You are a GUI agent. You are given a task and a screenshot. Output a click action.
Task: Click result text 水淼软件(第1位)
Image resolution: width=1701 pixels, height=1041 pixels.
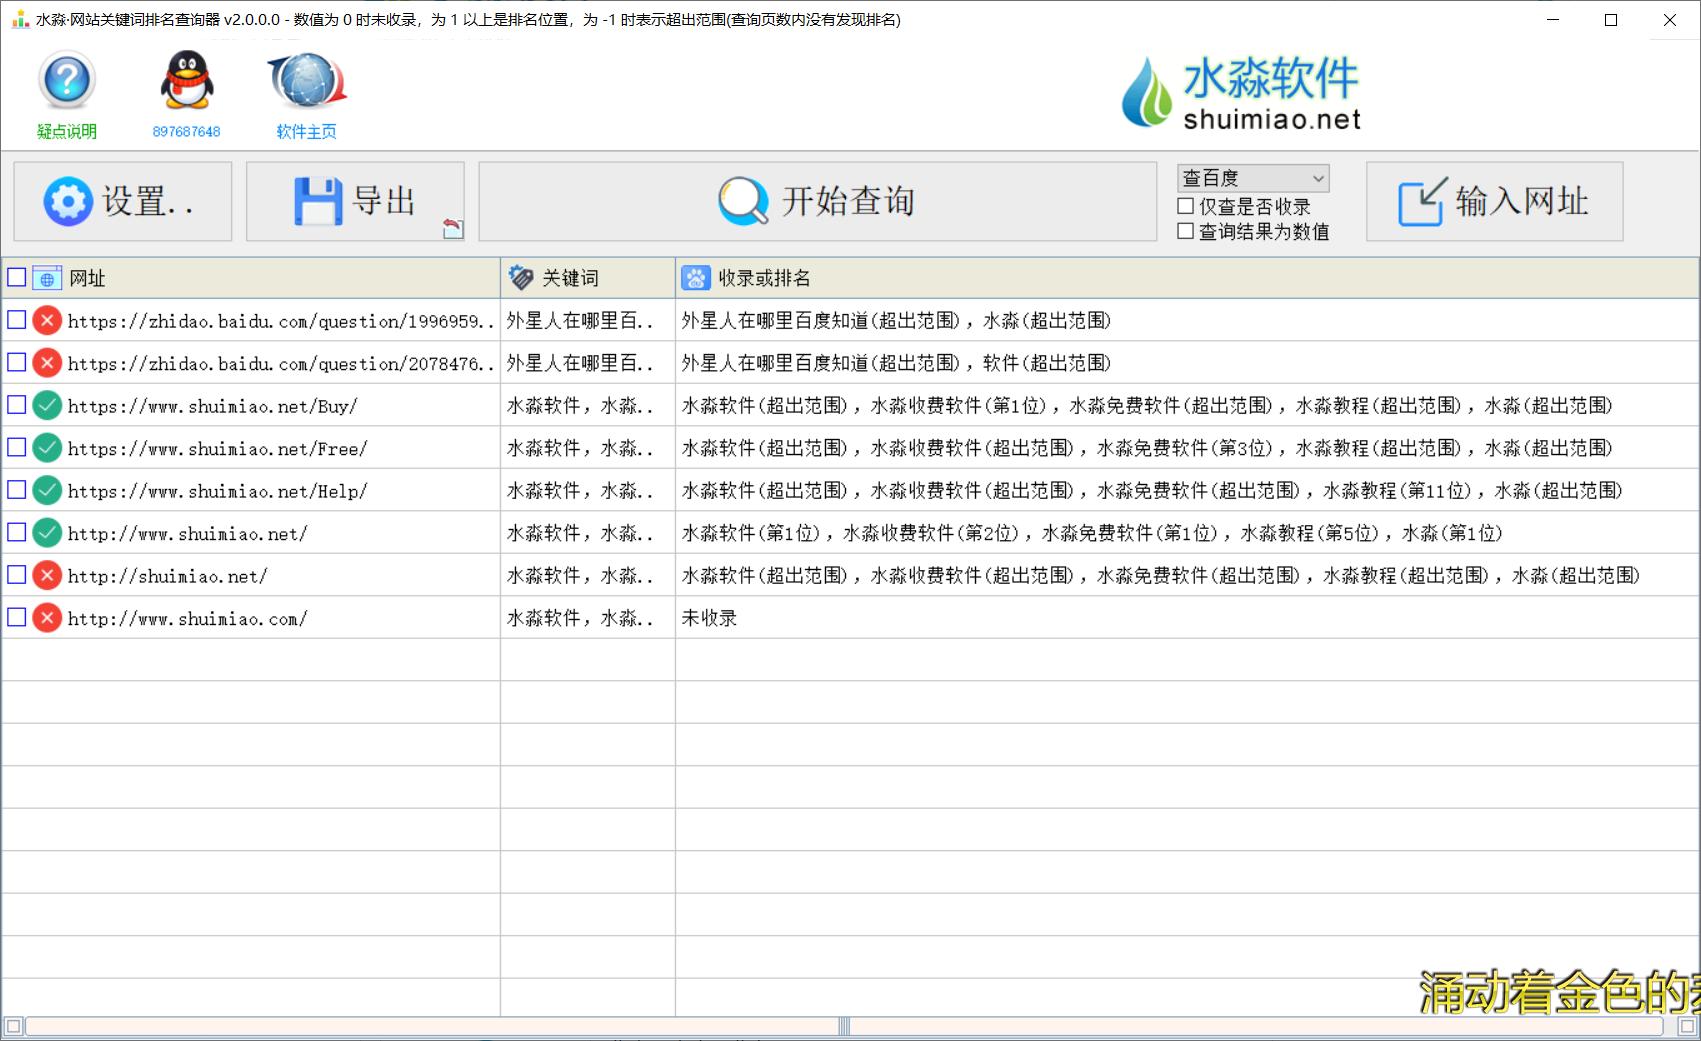(x=750, y=533)
